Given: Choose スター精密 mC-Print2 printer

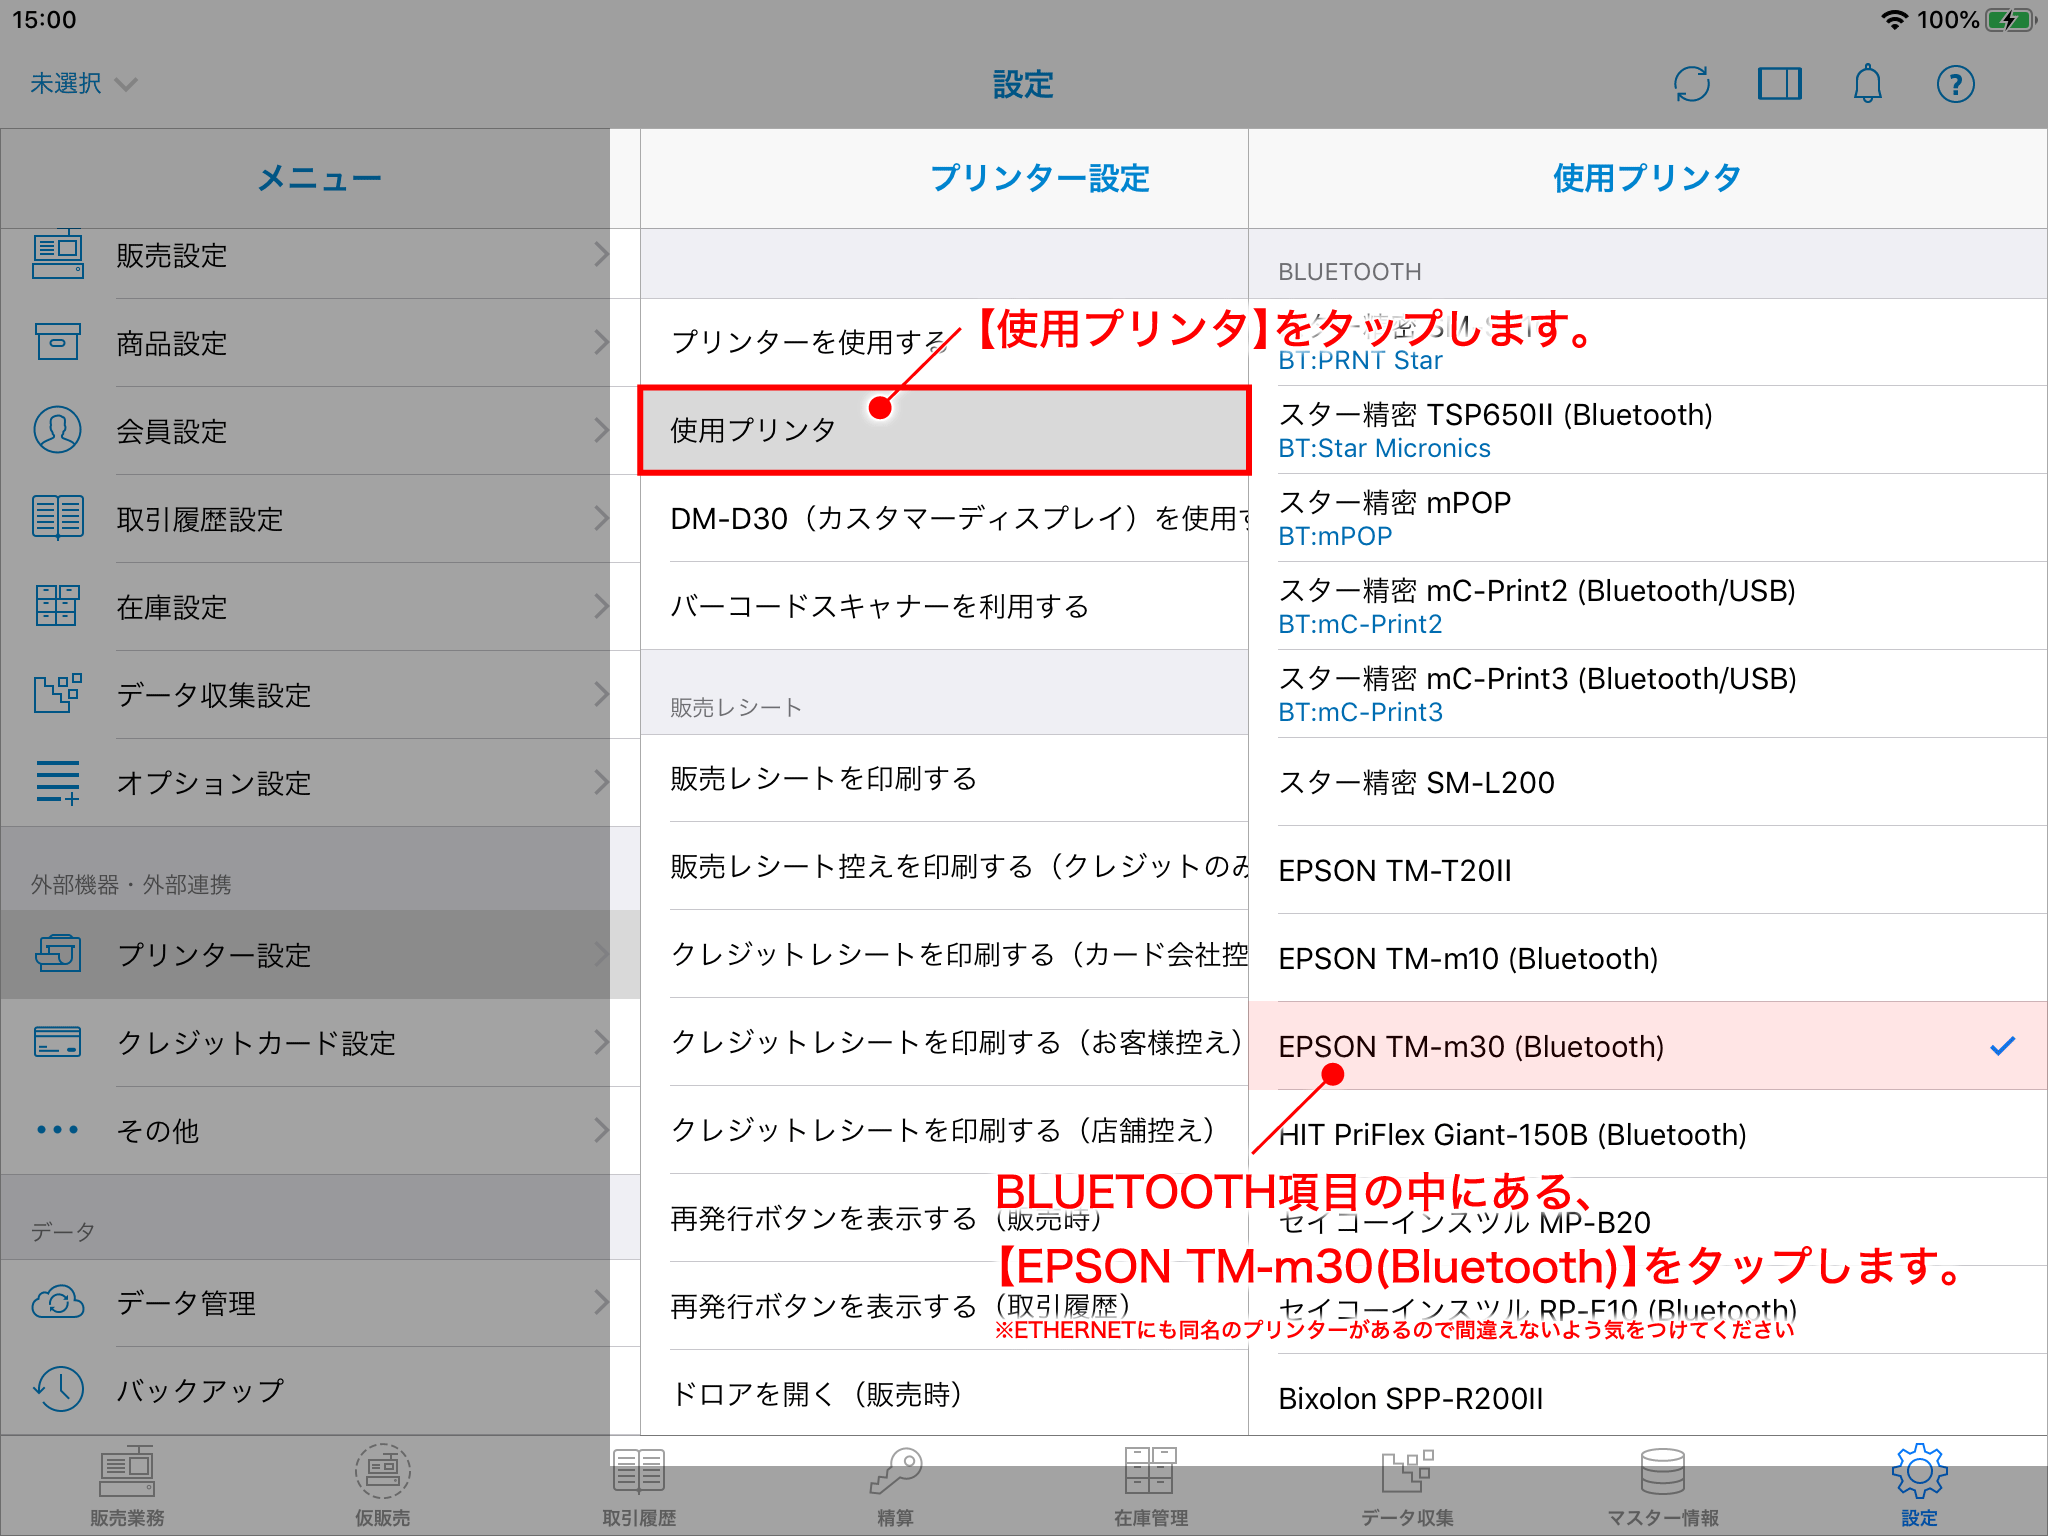Looking at the screenshot, I should click(x=1648, y=606).
